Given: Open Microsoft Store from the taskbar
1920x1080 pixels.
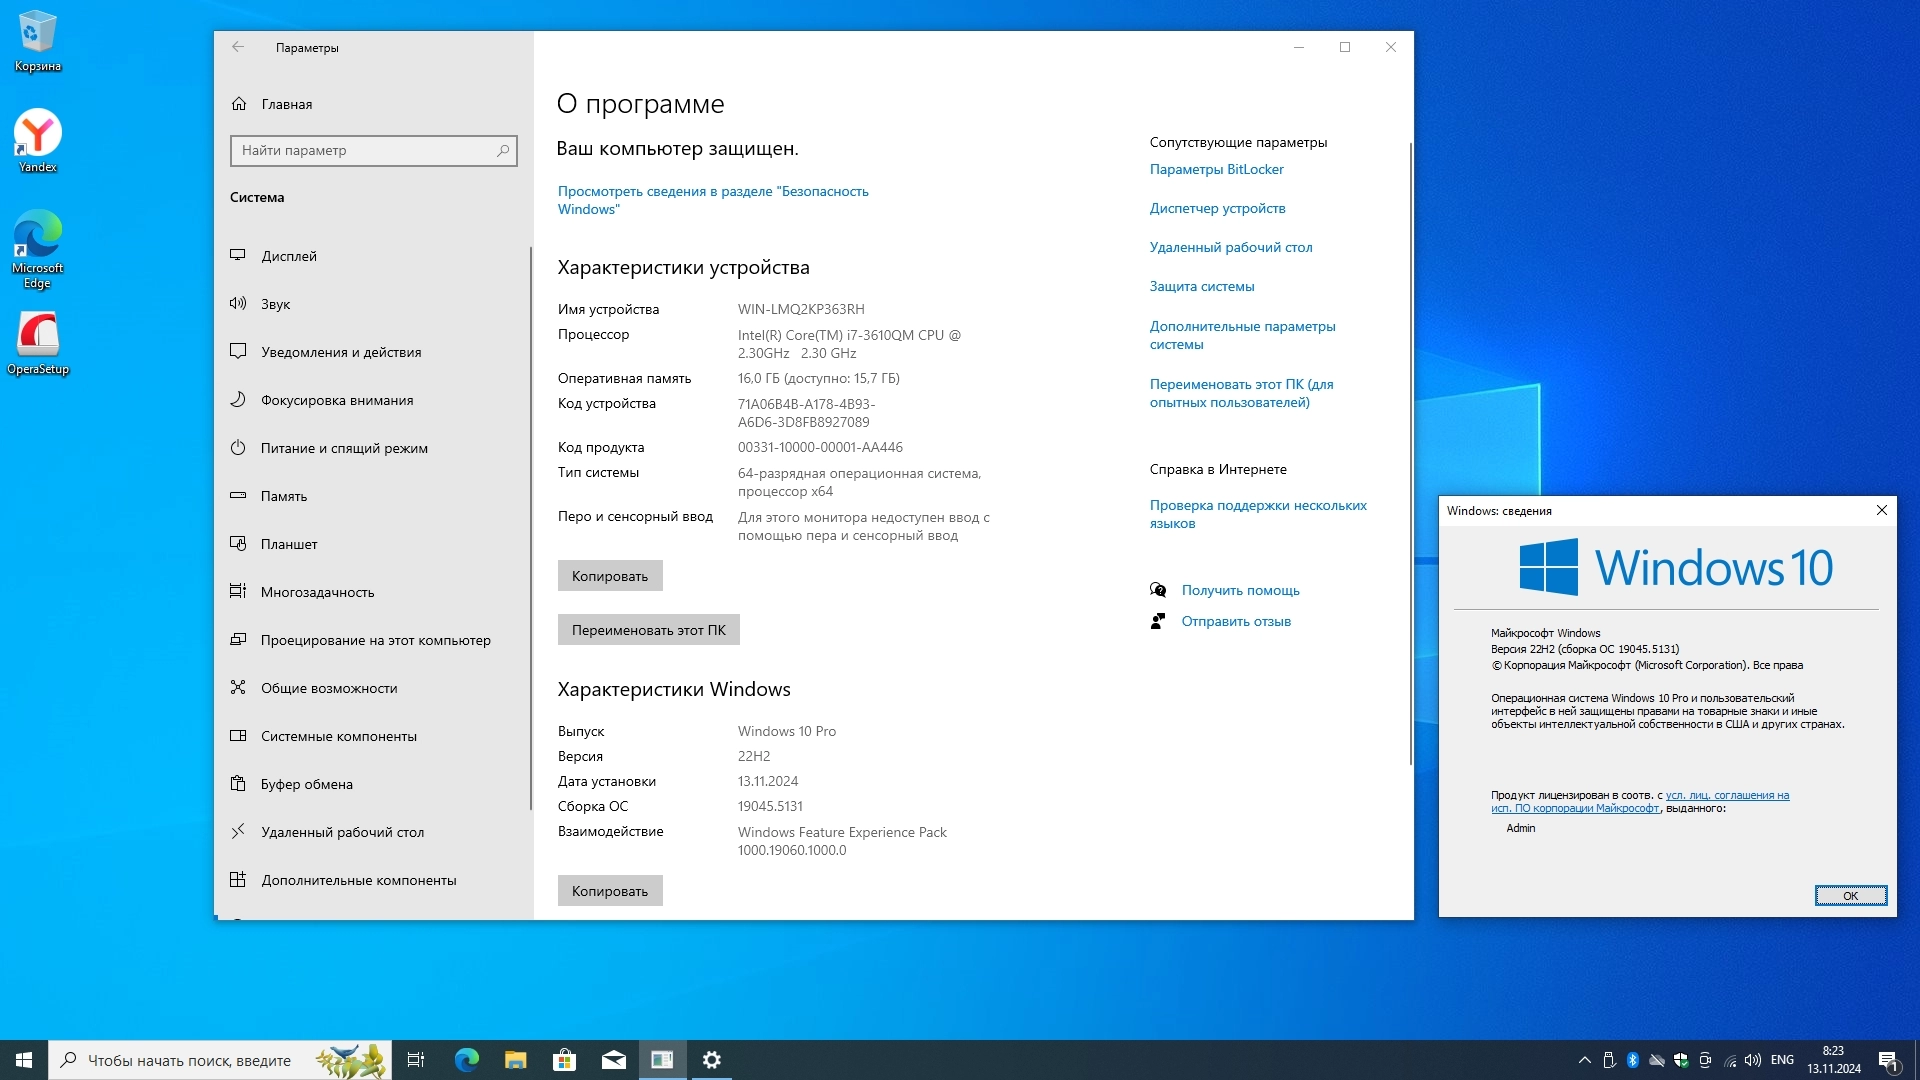Looking at the screenshot, I should coord(564,1060).
